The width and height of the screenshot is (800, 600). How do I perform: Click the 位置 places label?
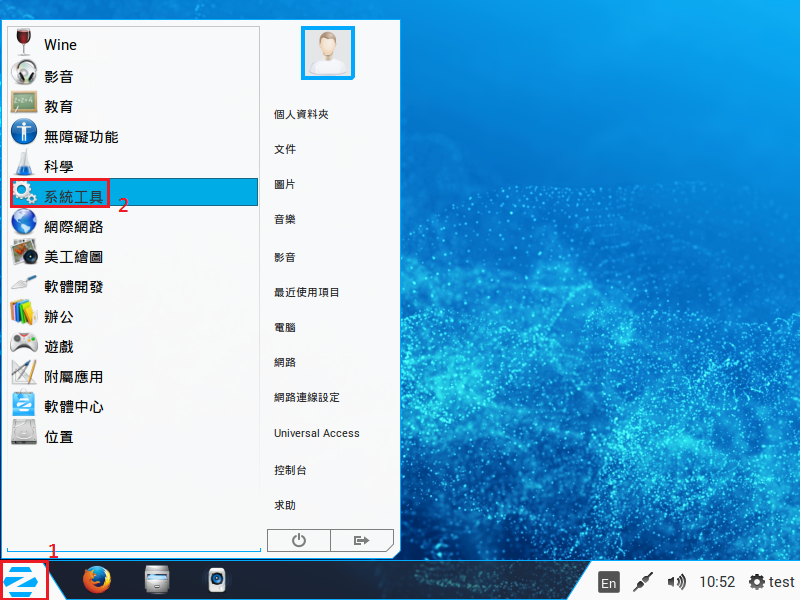(x=59, y=437)
